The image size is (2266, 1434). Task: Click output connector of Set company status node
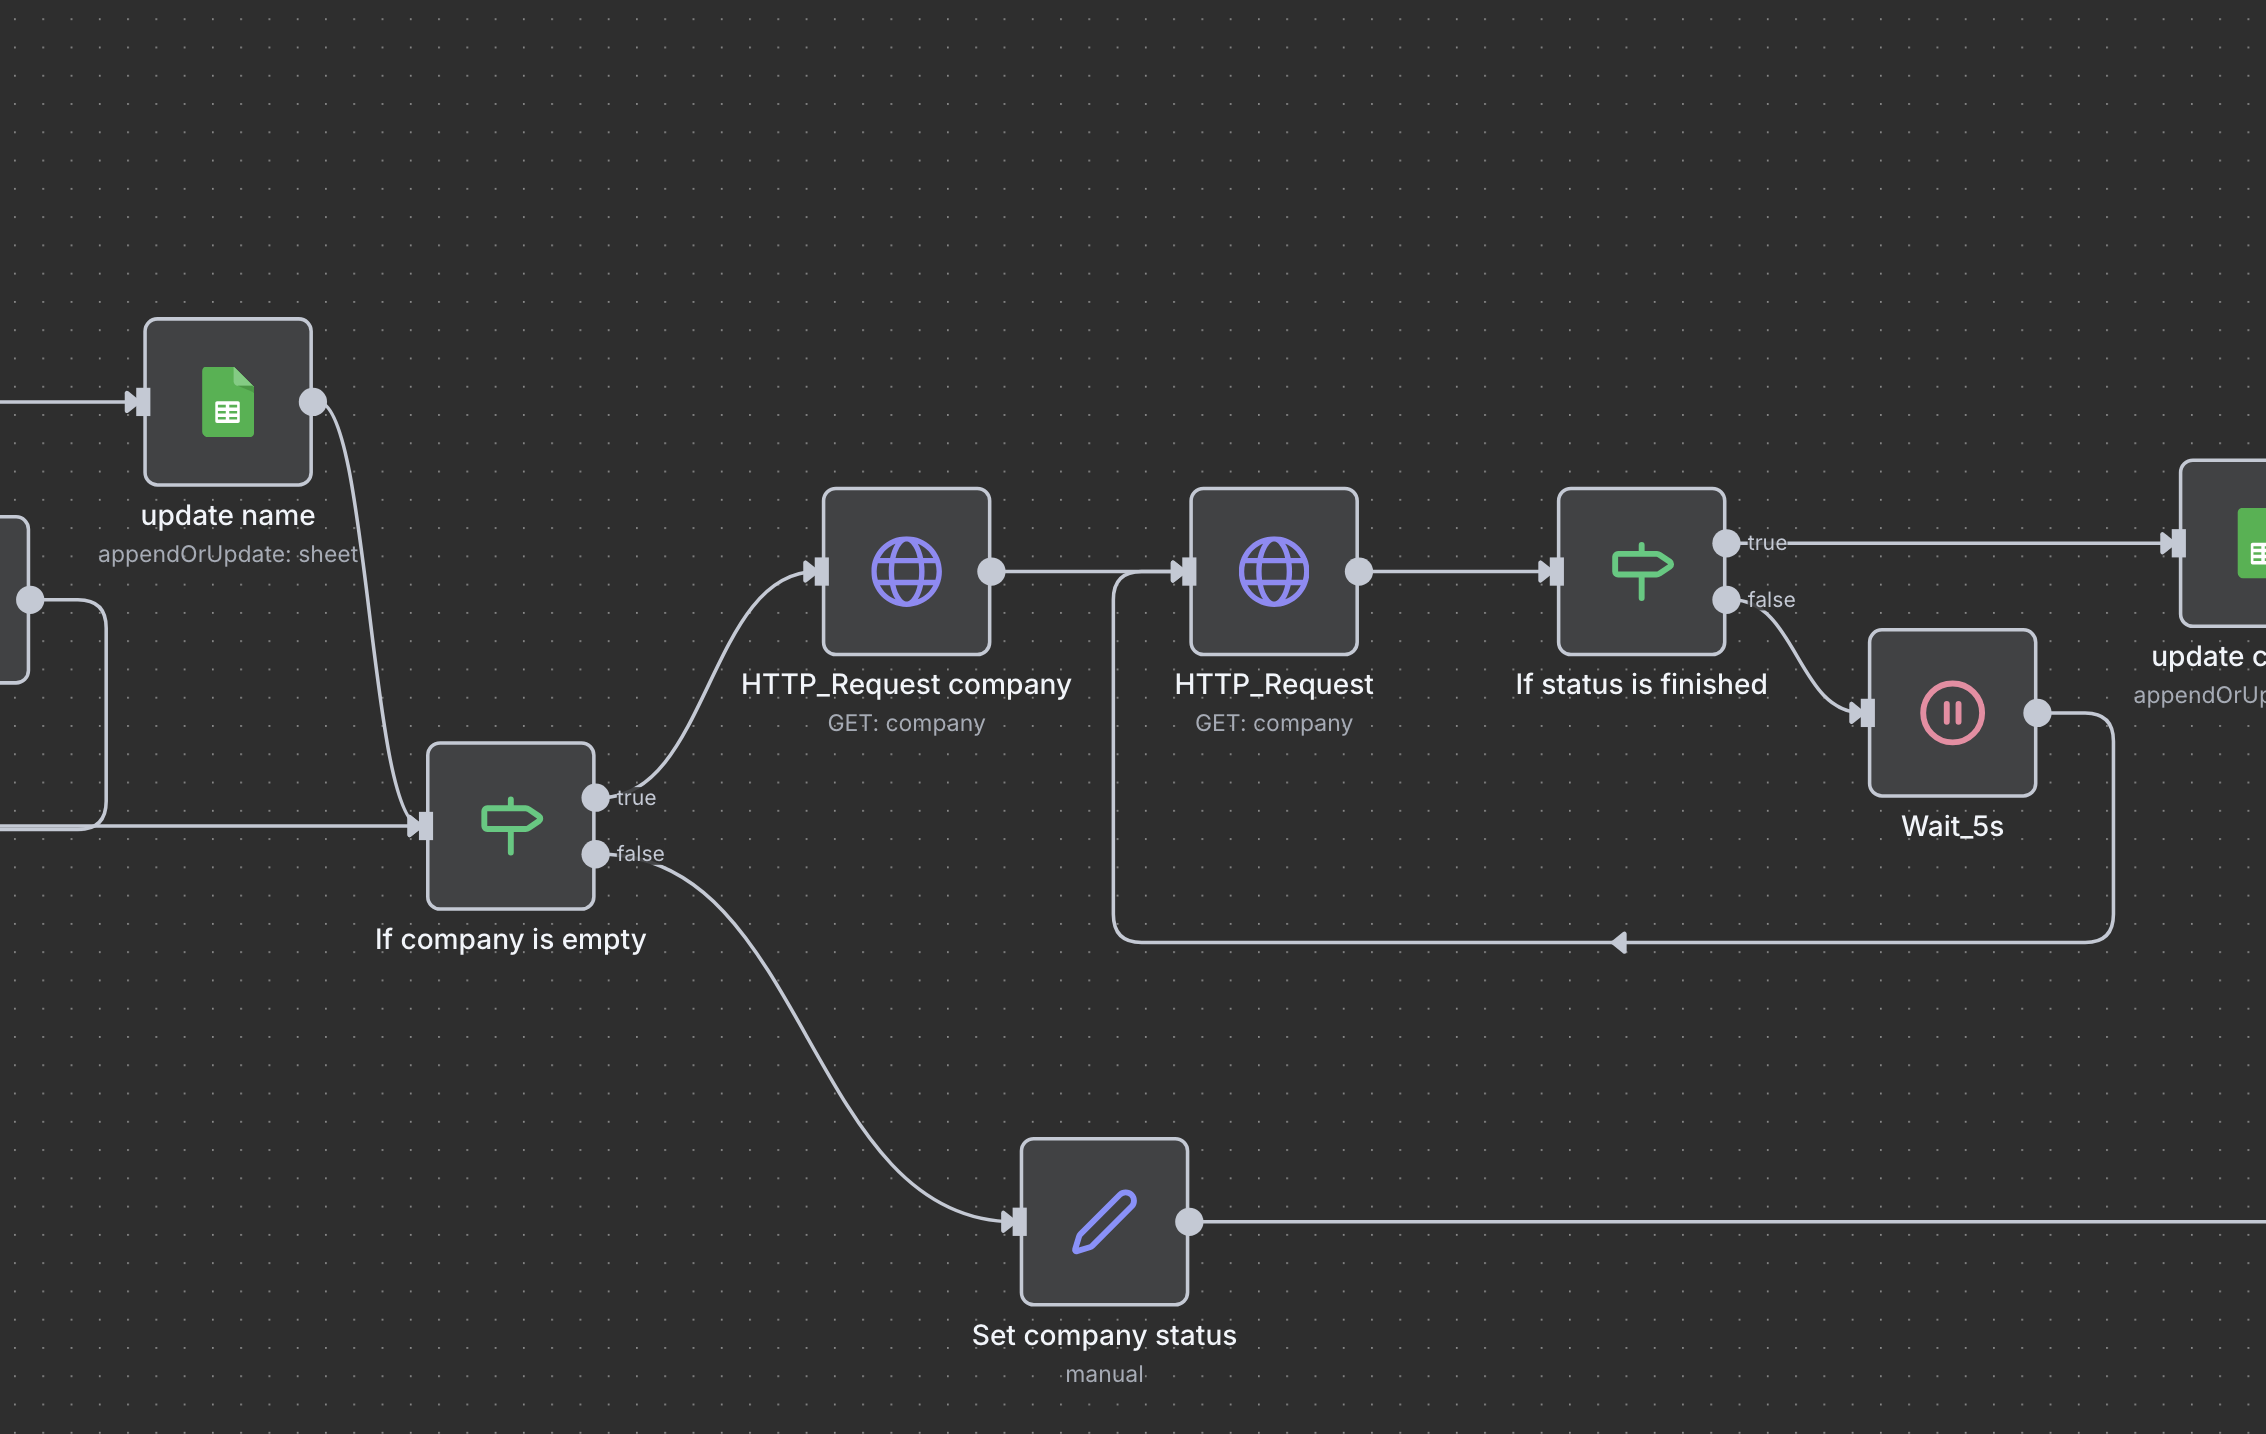1189,1221
